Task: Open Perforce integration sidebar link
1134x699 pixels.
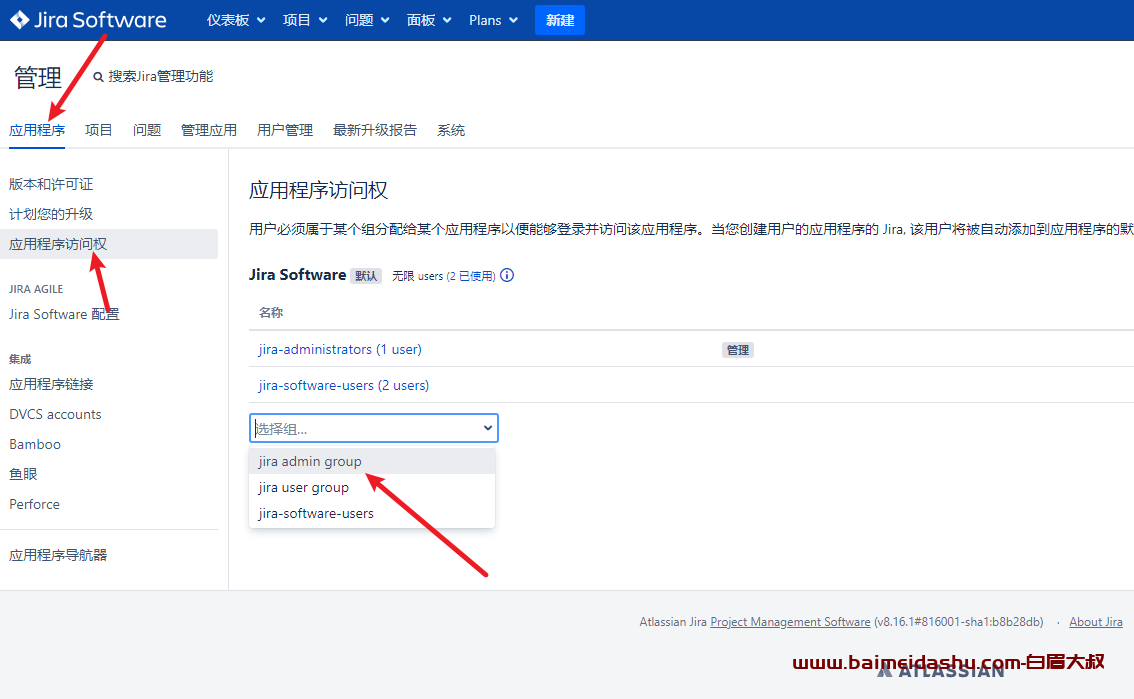Action: point(34,505)
